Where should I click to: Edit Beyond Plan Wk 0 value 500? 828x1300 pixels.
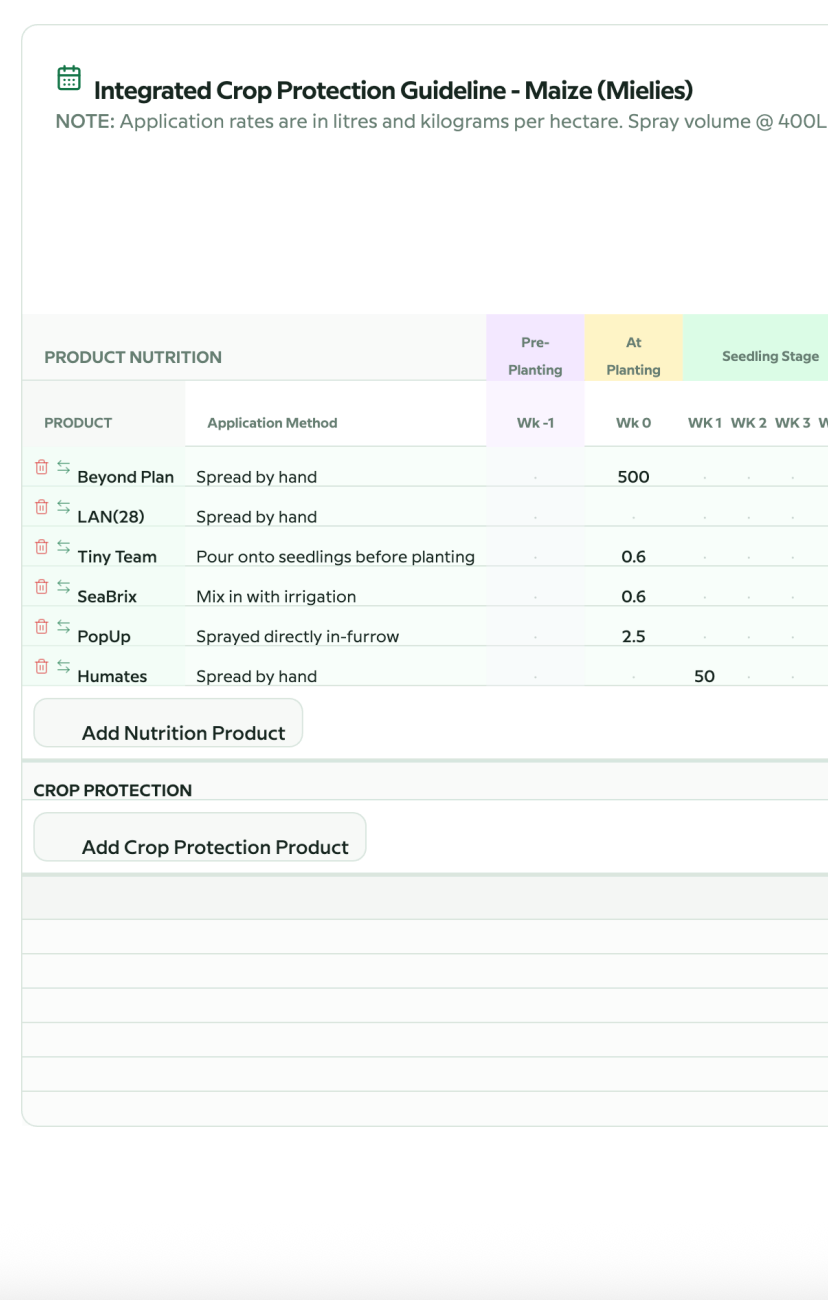(x=634, y=477)
